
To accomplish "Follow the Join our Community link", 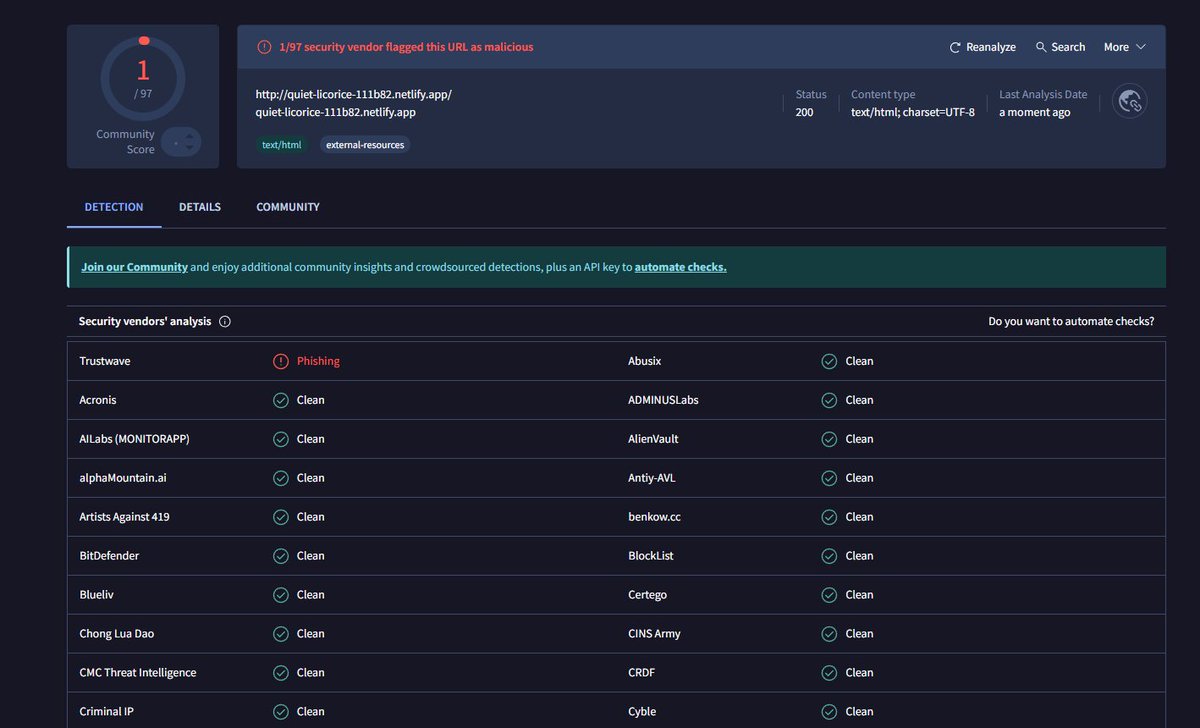I will pos(135,267).
